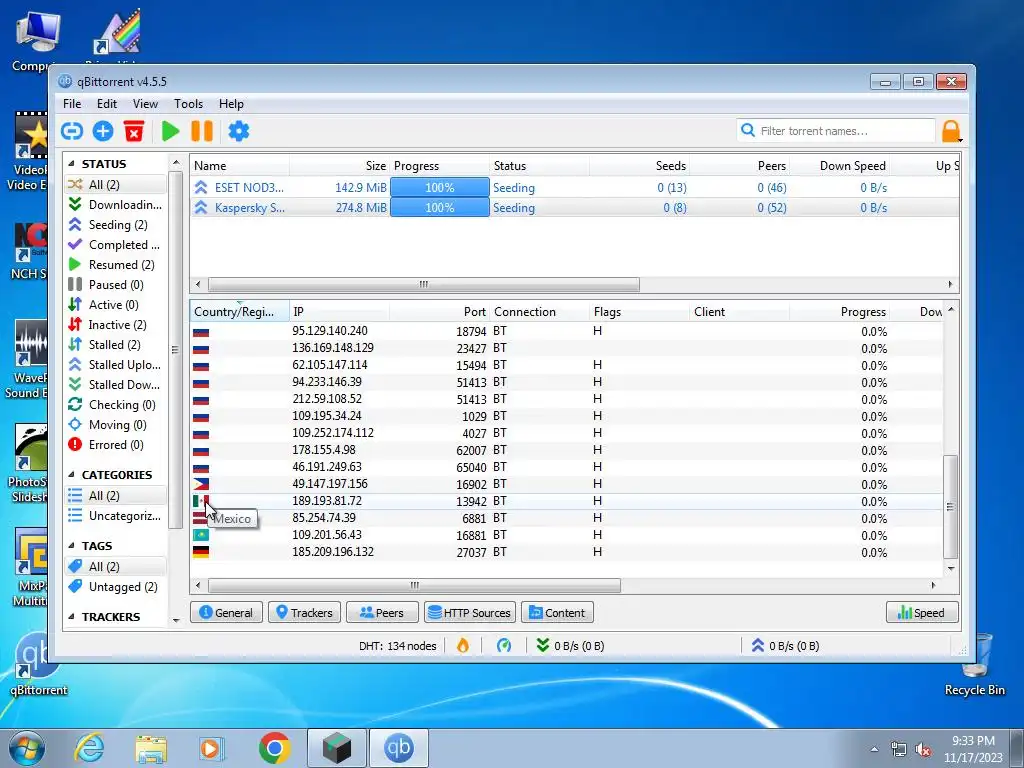Select Uncategorized in Categories section

[x=116, y=516]
